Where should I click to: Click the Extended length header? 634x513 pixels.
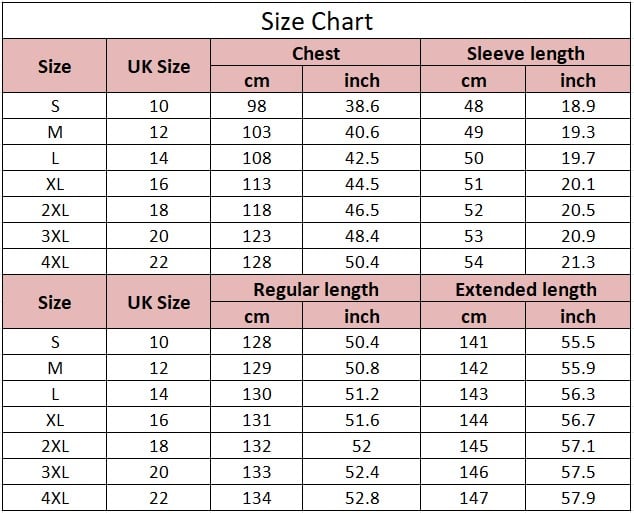click(526, 290)
